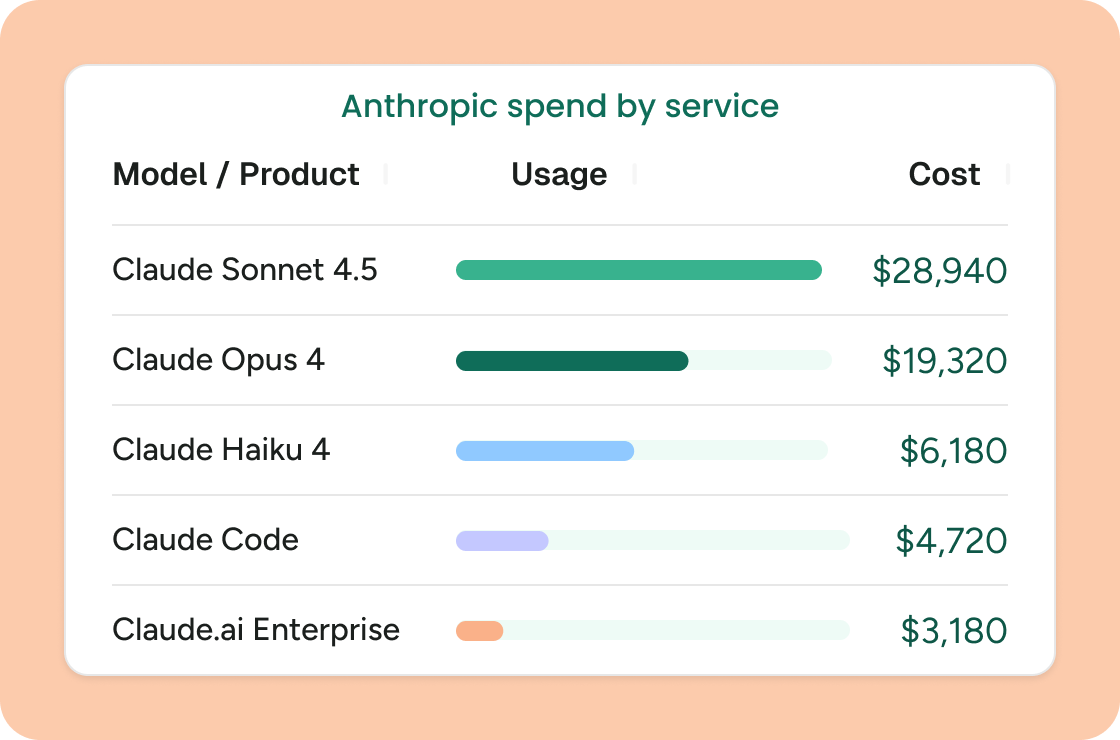Image resolution: width=1120 pixels, height=740 pixels.
Task: Click the Cost column header
Action: click(x=944, y=174)
